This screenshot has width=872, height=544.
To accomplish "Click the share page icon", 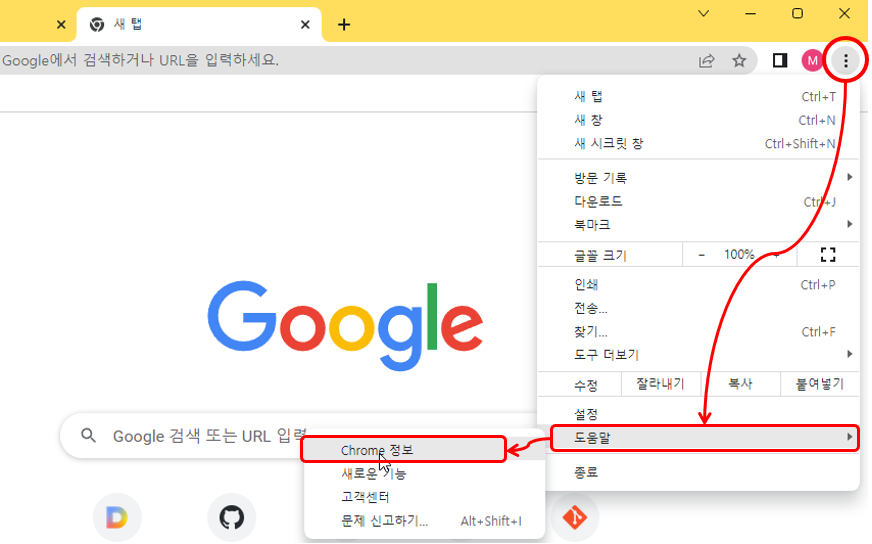I will pyautogui.click(x=706, y=60).
